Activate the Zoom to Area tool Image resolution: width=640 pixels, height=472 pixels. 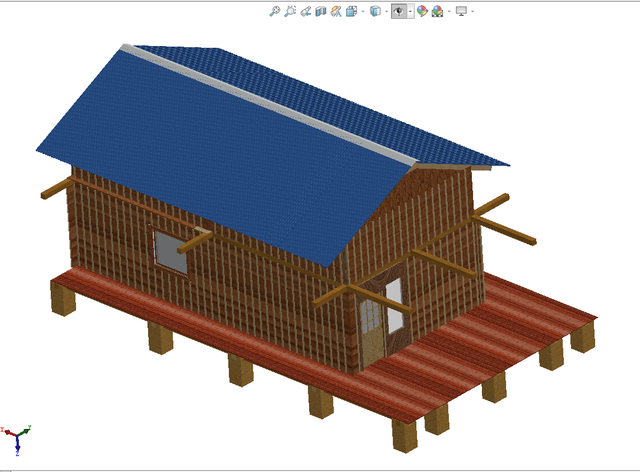click(x=290, y=11)
